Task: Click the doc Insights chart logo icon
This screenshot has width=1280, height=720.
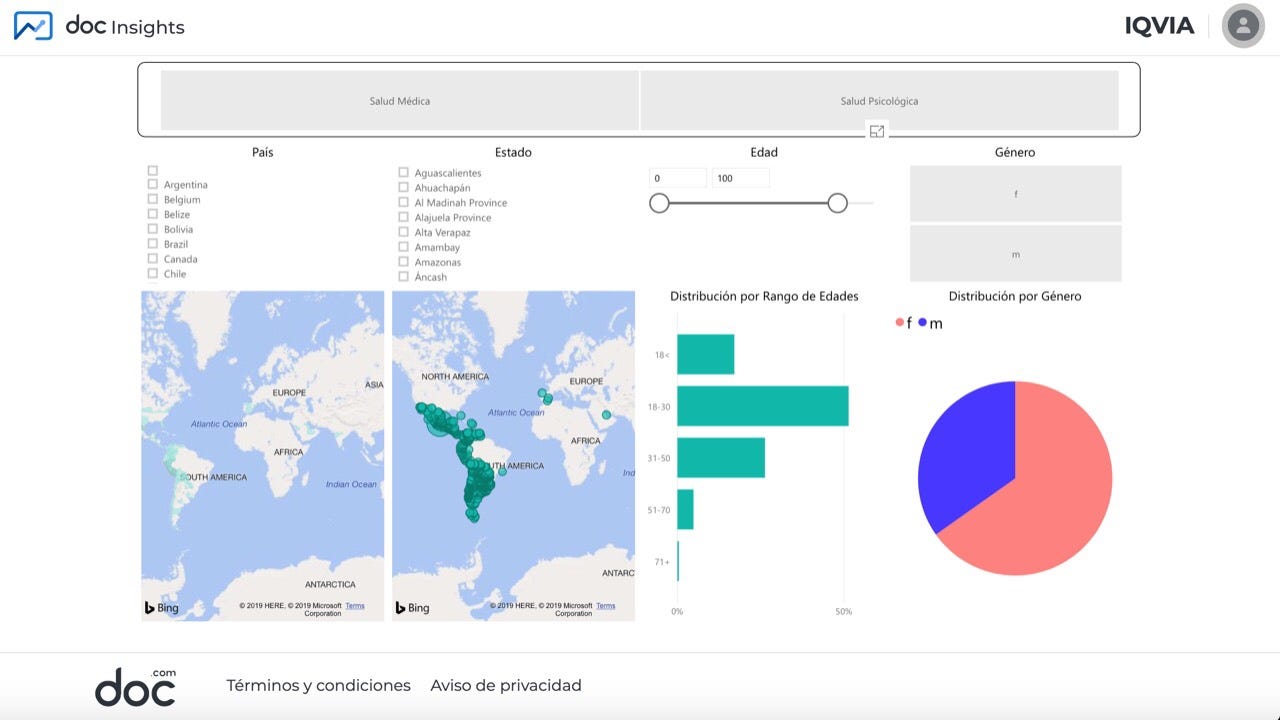Action: pyautogui.click(x=33, y=26)
